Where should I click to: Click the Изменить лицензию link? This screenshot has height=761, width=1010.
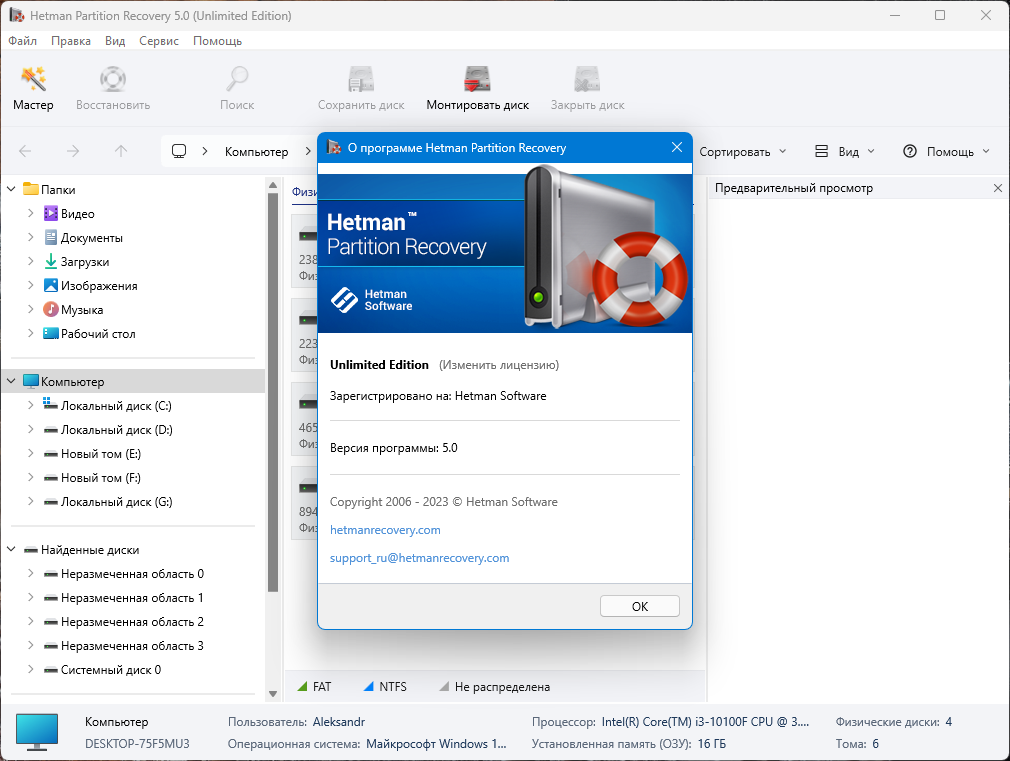(x=499, y=365)
